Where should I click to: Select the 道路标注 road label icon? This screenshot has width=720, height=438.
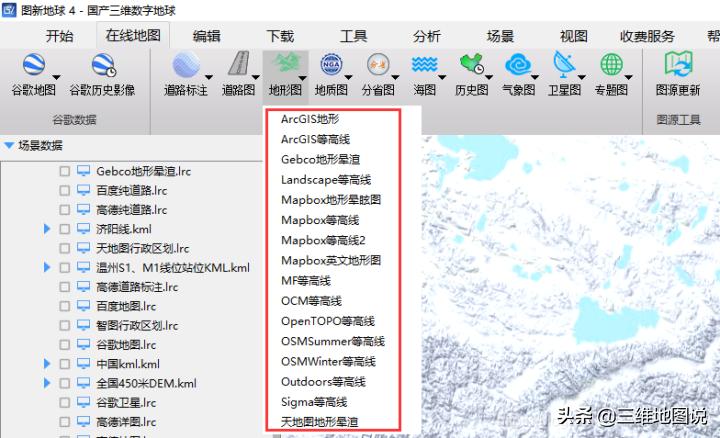point(186,64)
